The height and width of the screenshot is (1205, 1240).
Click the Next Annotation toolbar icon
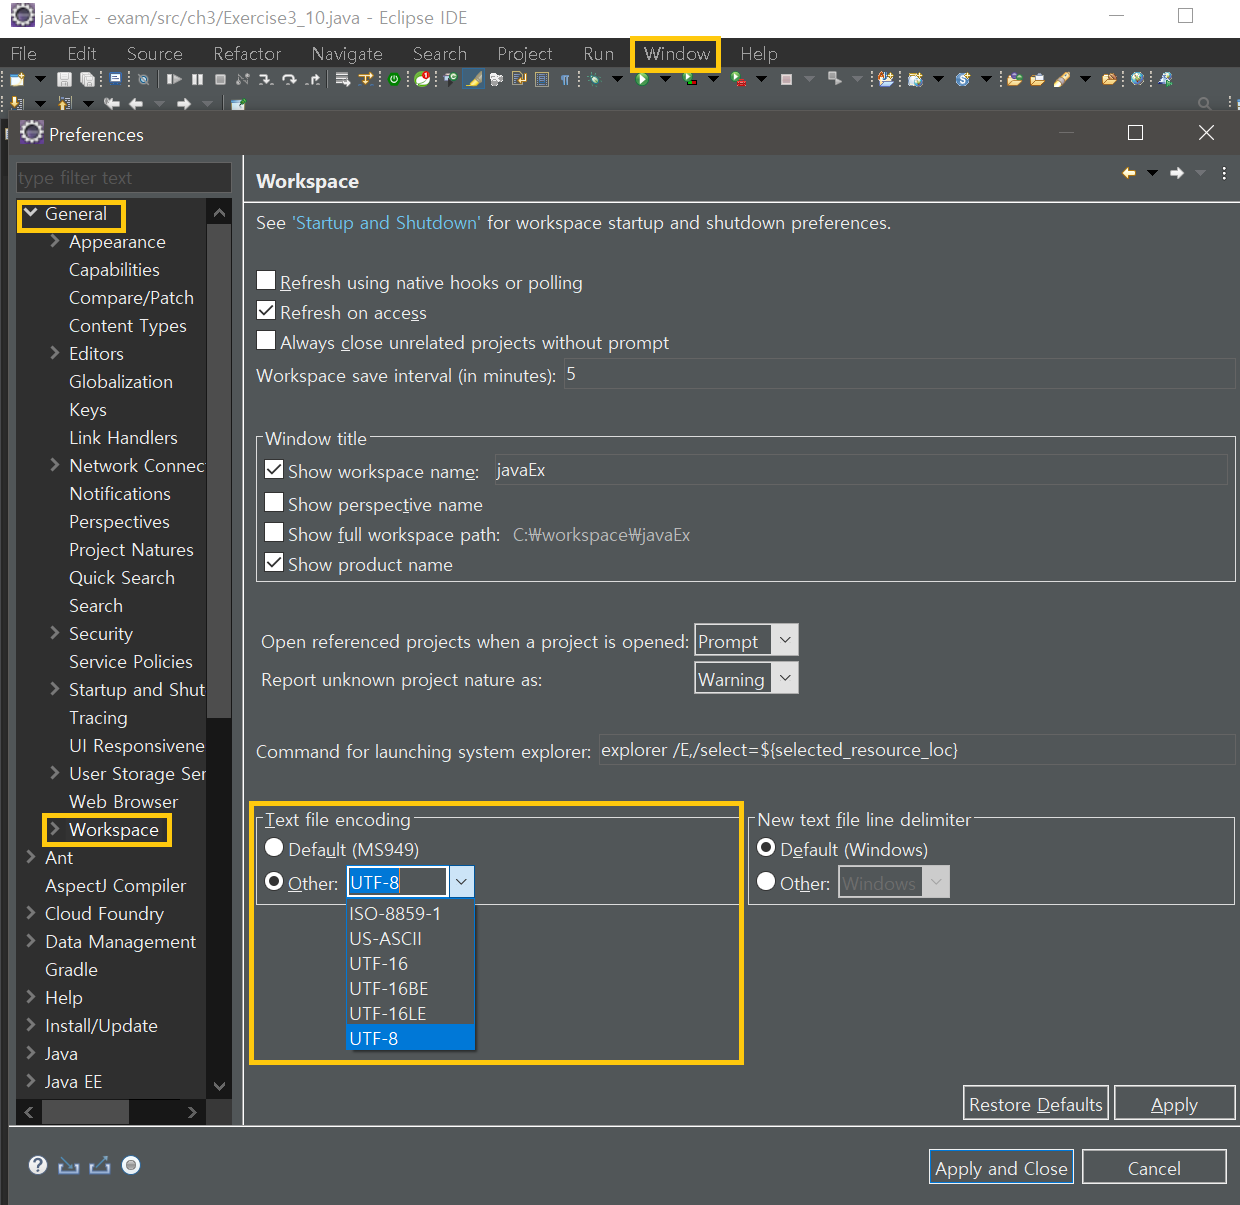point(17,103)
